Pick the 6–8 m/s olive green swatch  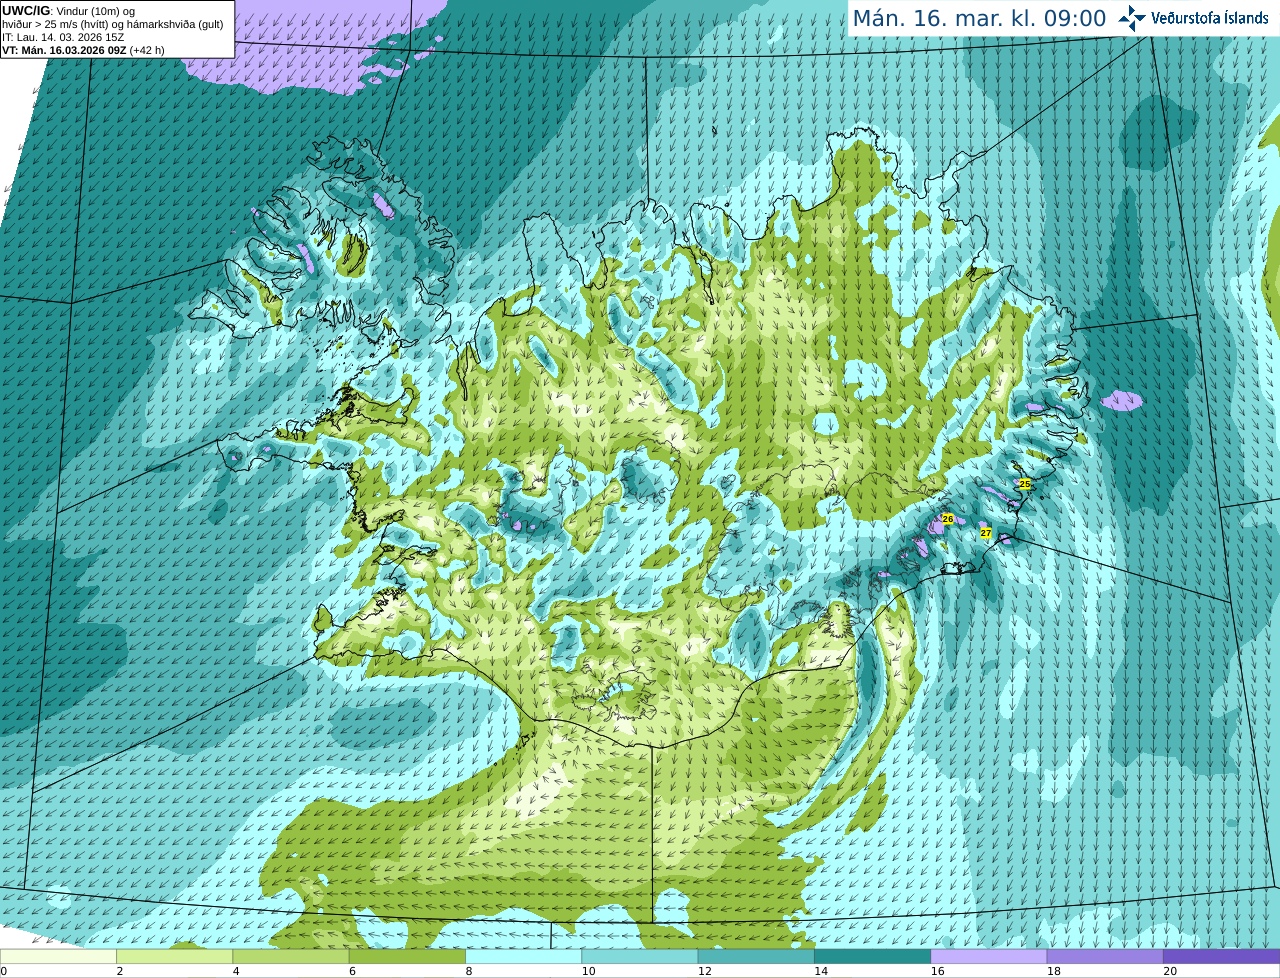(407, 956)
